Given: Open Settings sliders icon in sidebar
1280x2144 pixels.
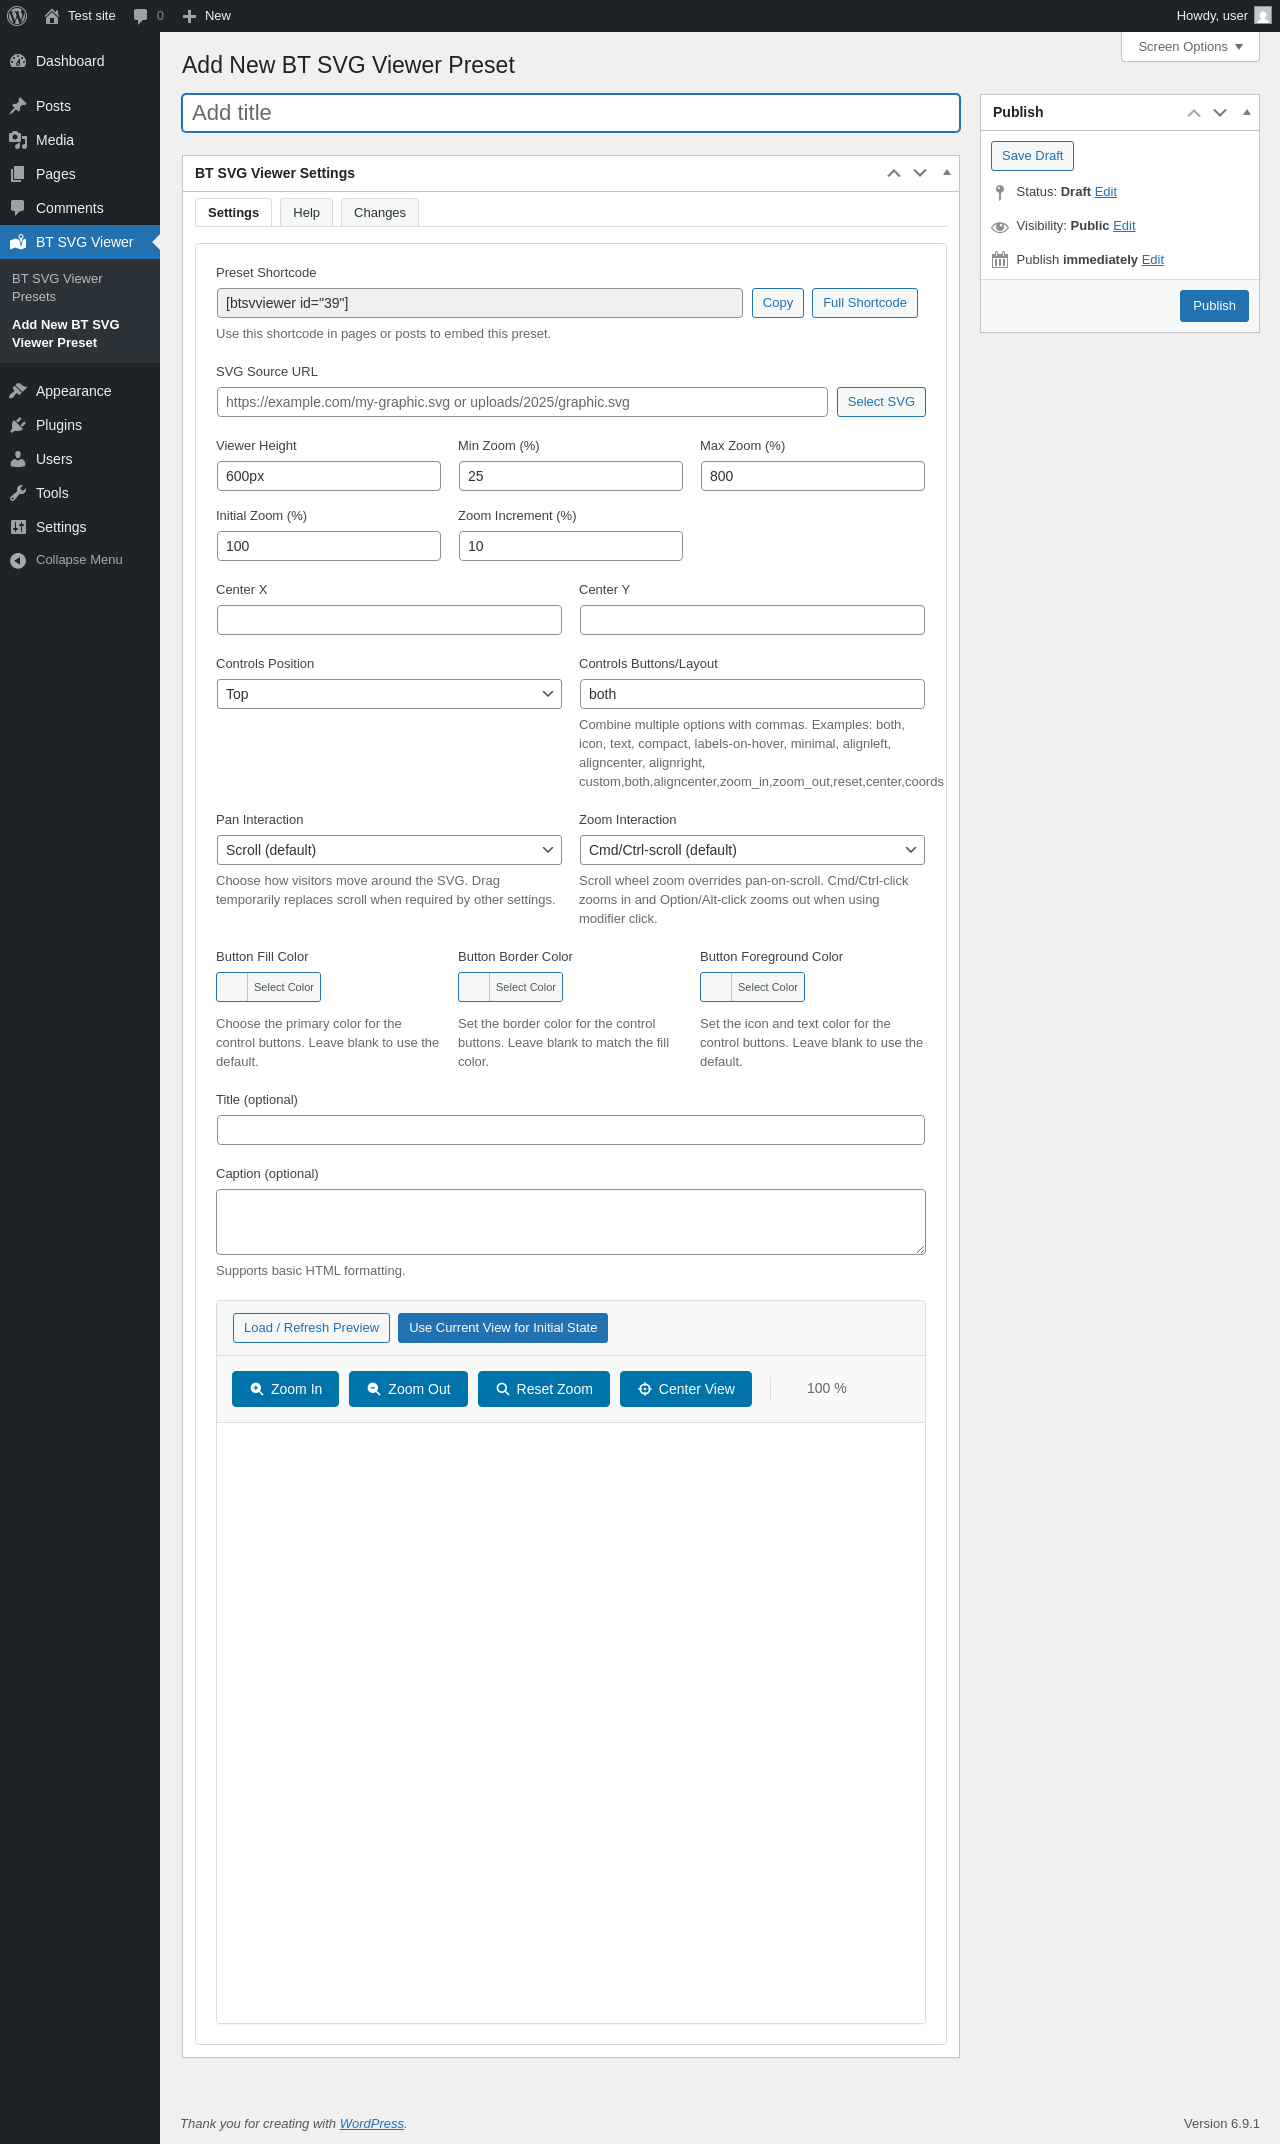Looking at the screenshot, I should pos(18,527).
